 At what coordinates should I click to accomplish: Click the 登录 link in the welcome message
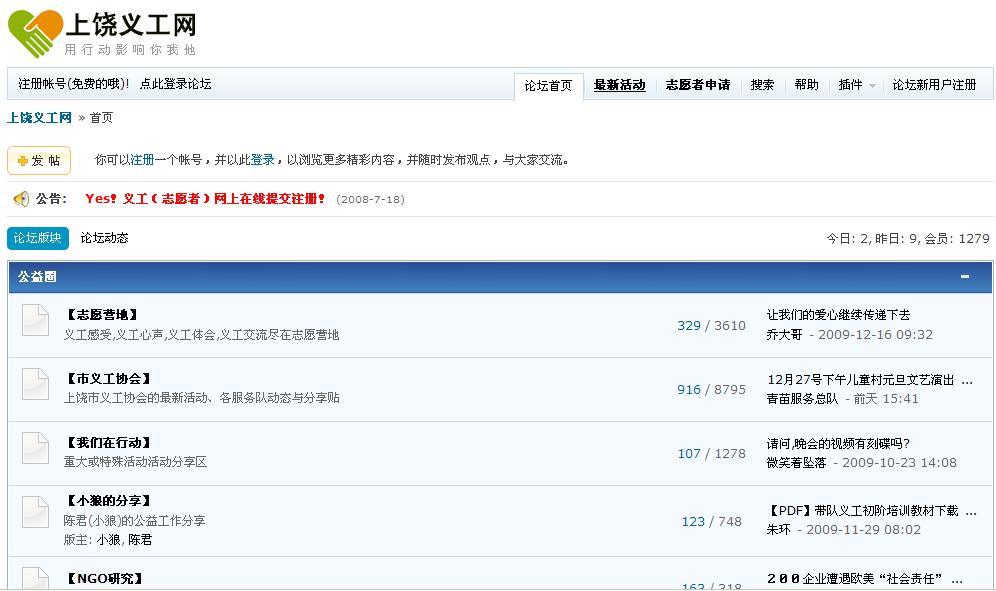[262, 160]
